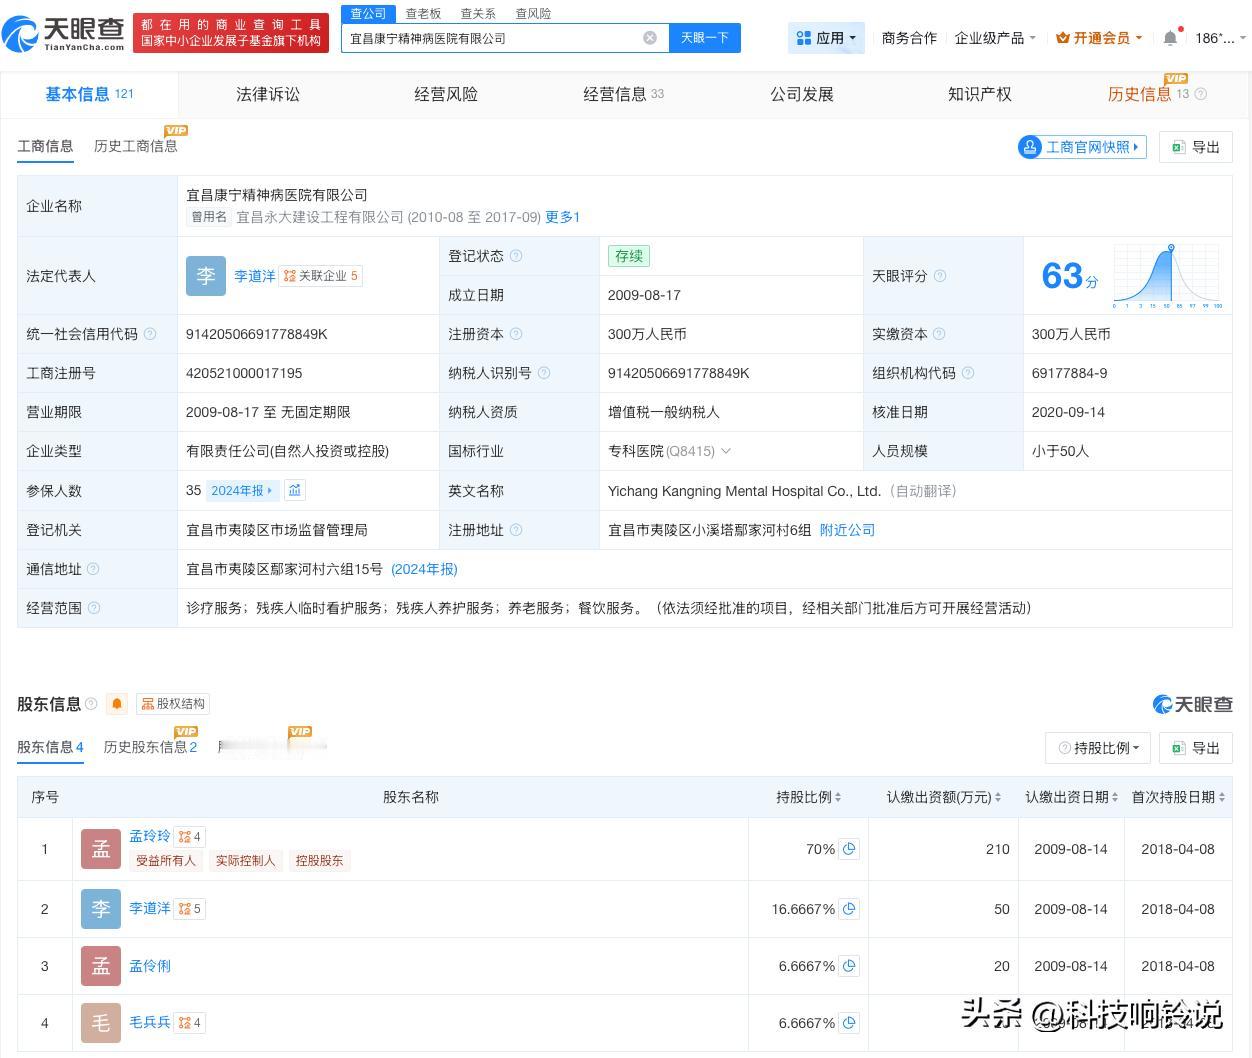Export the shareholder table with 导出

coord(1196,748)
